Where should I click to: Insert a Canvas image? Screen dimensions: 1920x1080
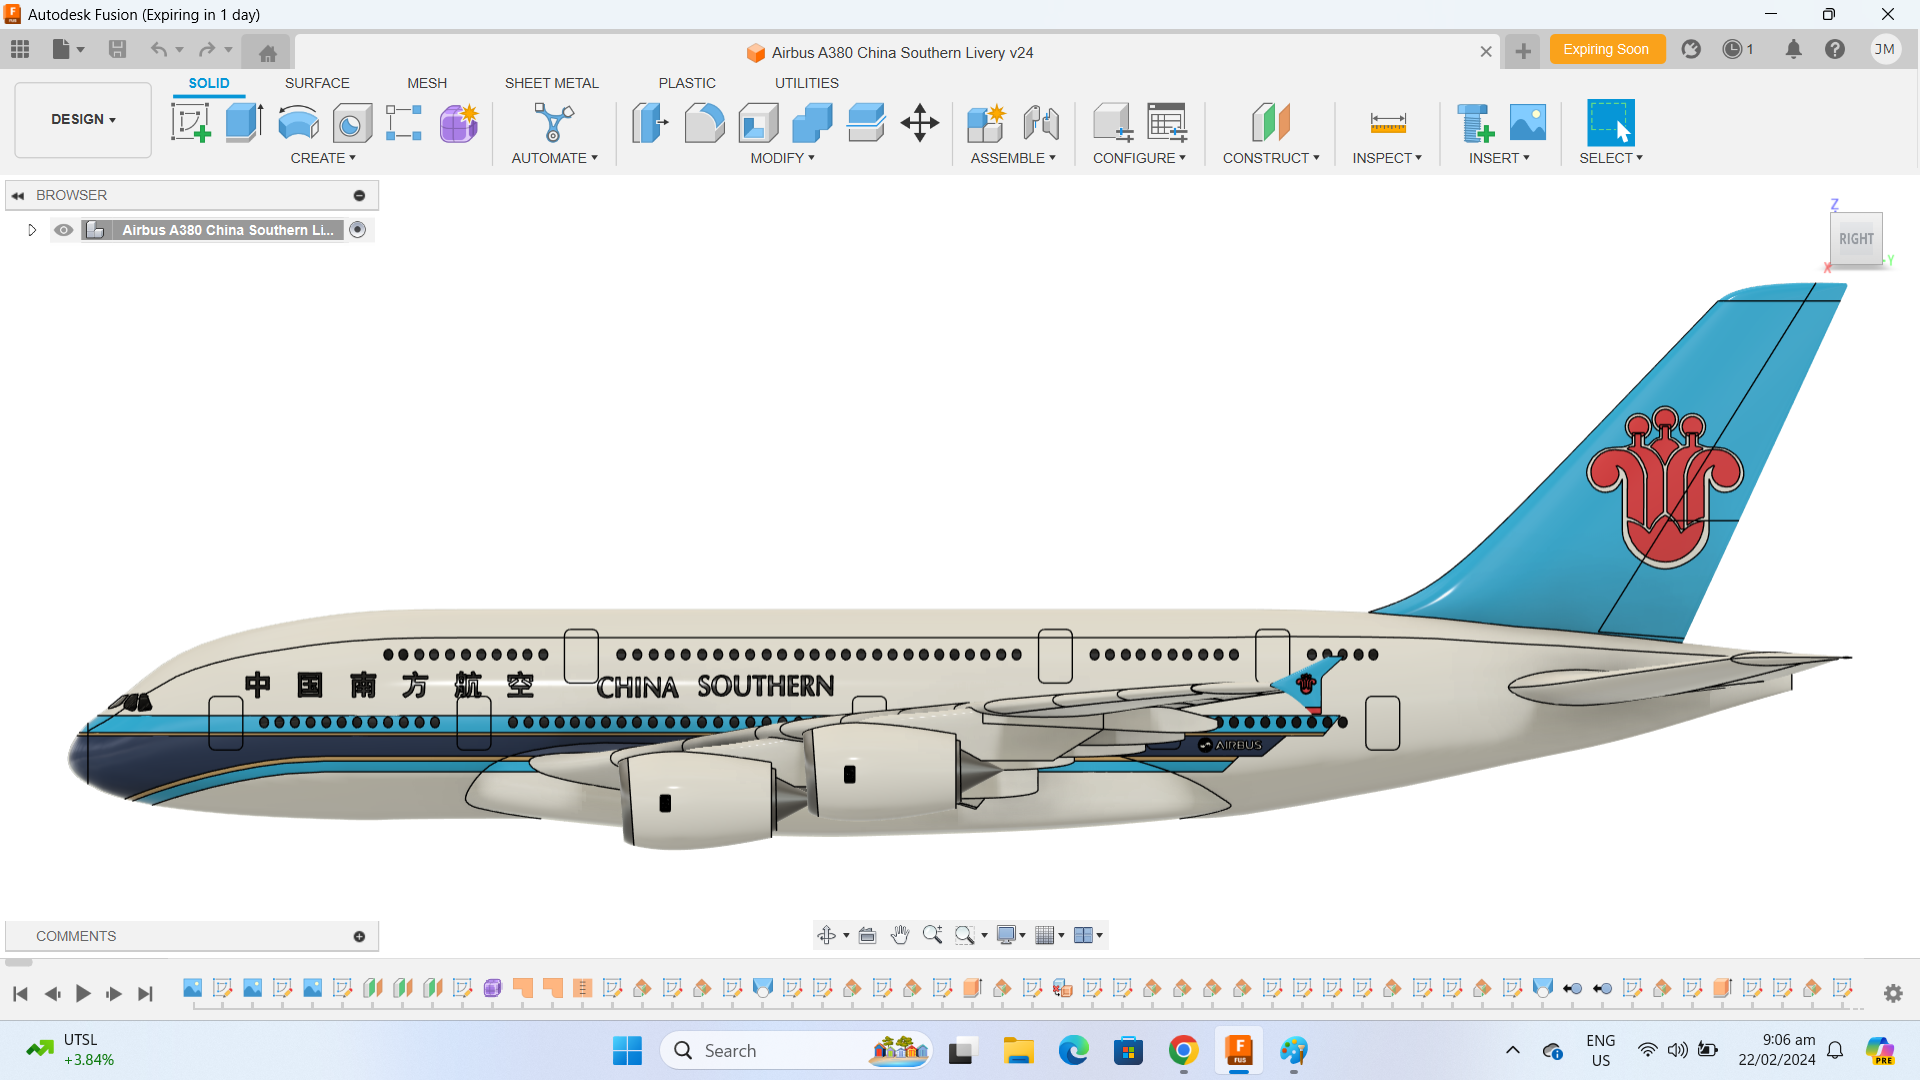pos(1527,122)
